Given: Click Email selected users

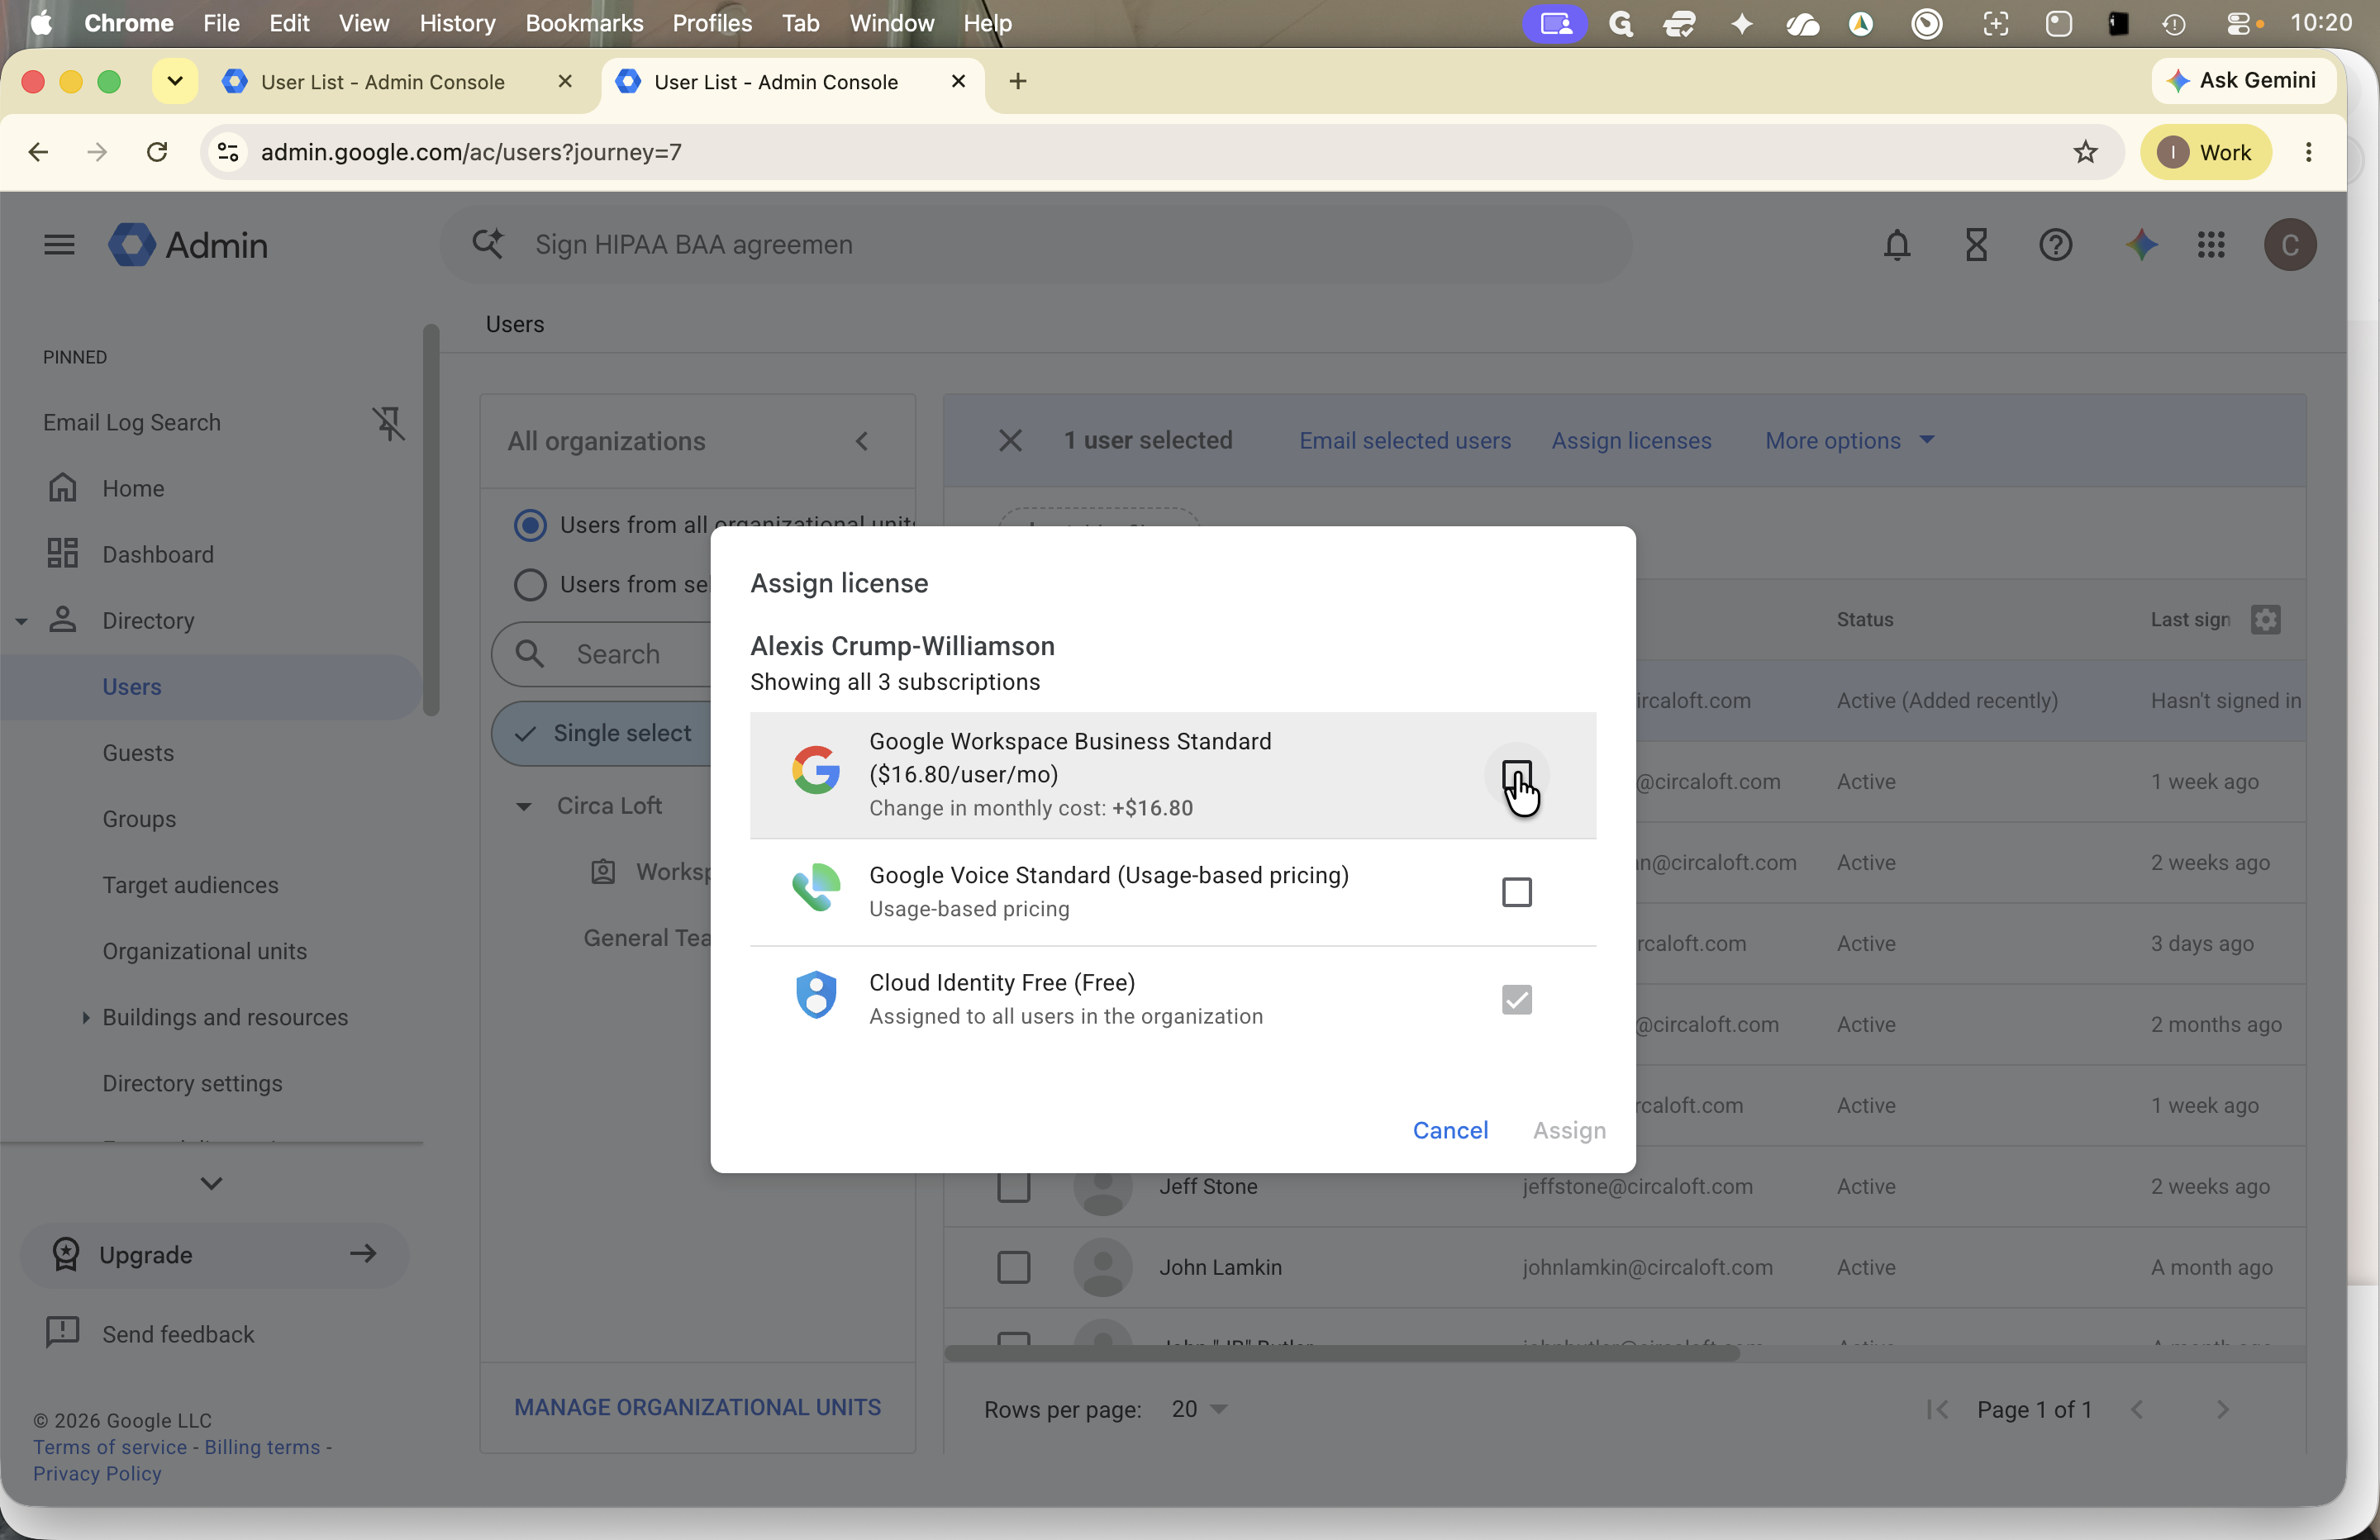Looking at the screenshot, I should point(1405,441).
